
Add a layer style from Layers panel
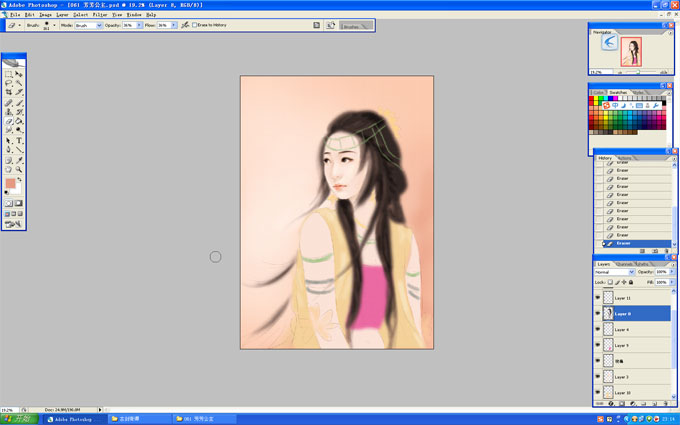click(x=611, y=403)
